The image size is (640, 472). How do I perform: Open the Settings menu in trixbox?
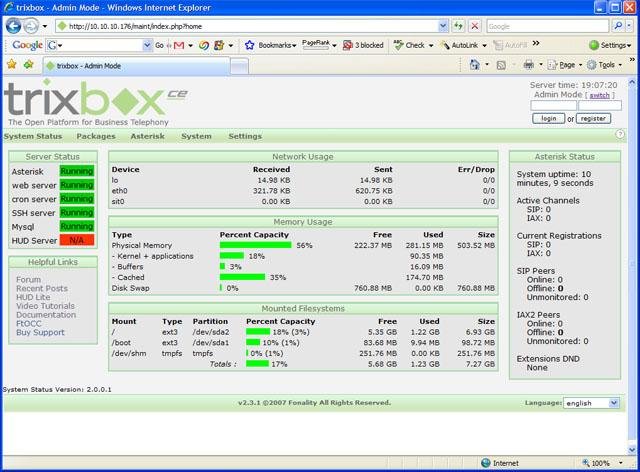click(x=245, y=136)
